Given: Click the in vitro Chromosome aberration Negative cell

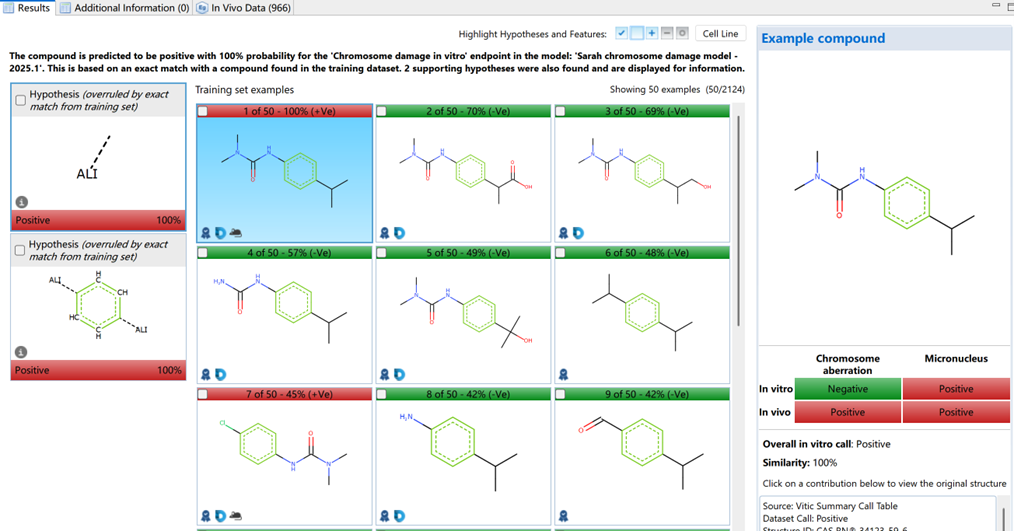Looking at the screenshot, I should (x=847, y=389).
